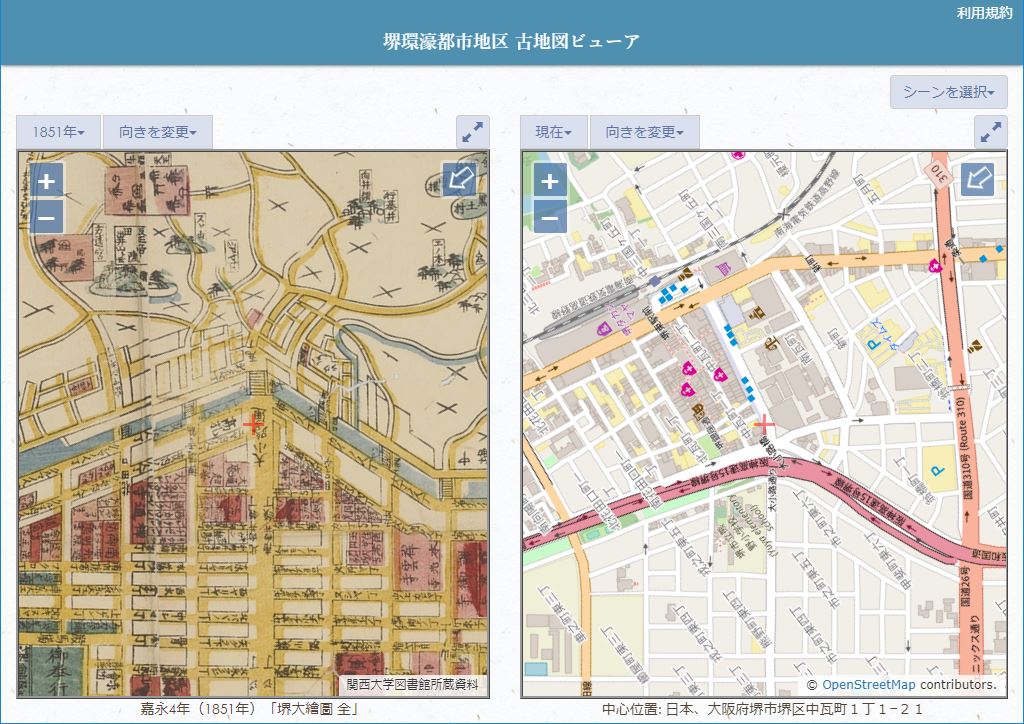Open the シーンを選択 scene dropdown
The image size is (1024, 724).
(x=948, y=92)
